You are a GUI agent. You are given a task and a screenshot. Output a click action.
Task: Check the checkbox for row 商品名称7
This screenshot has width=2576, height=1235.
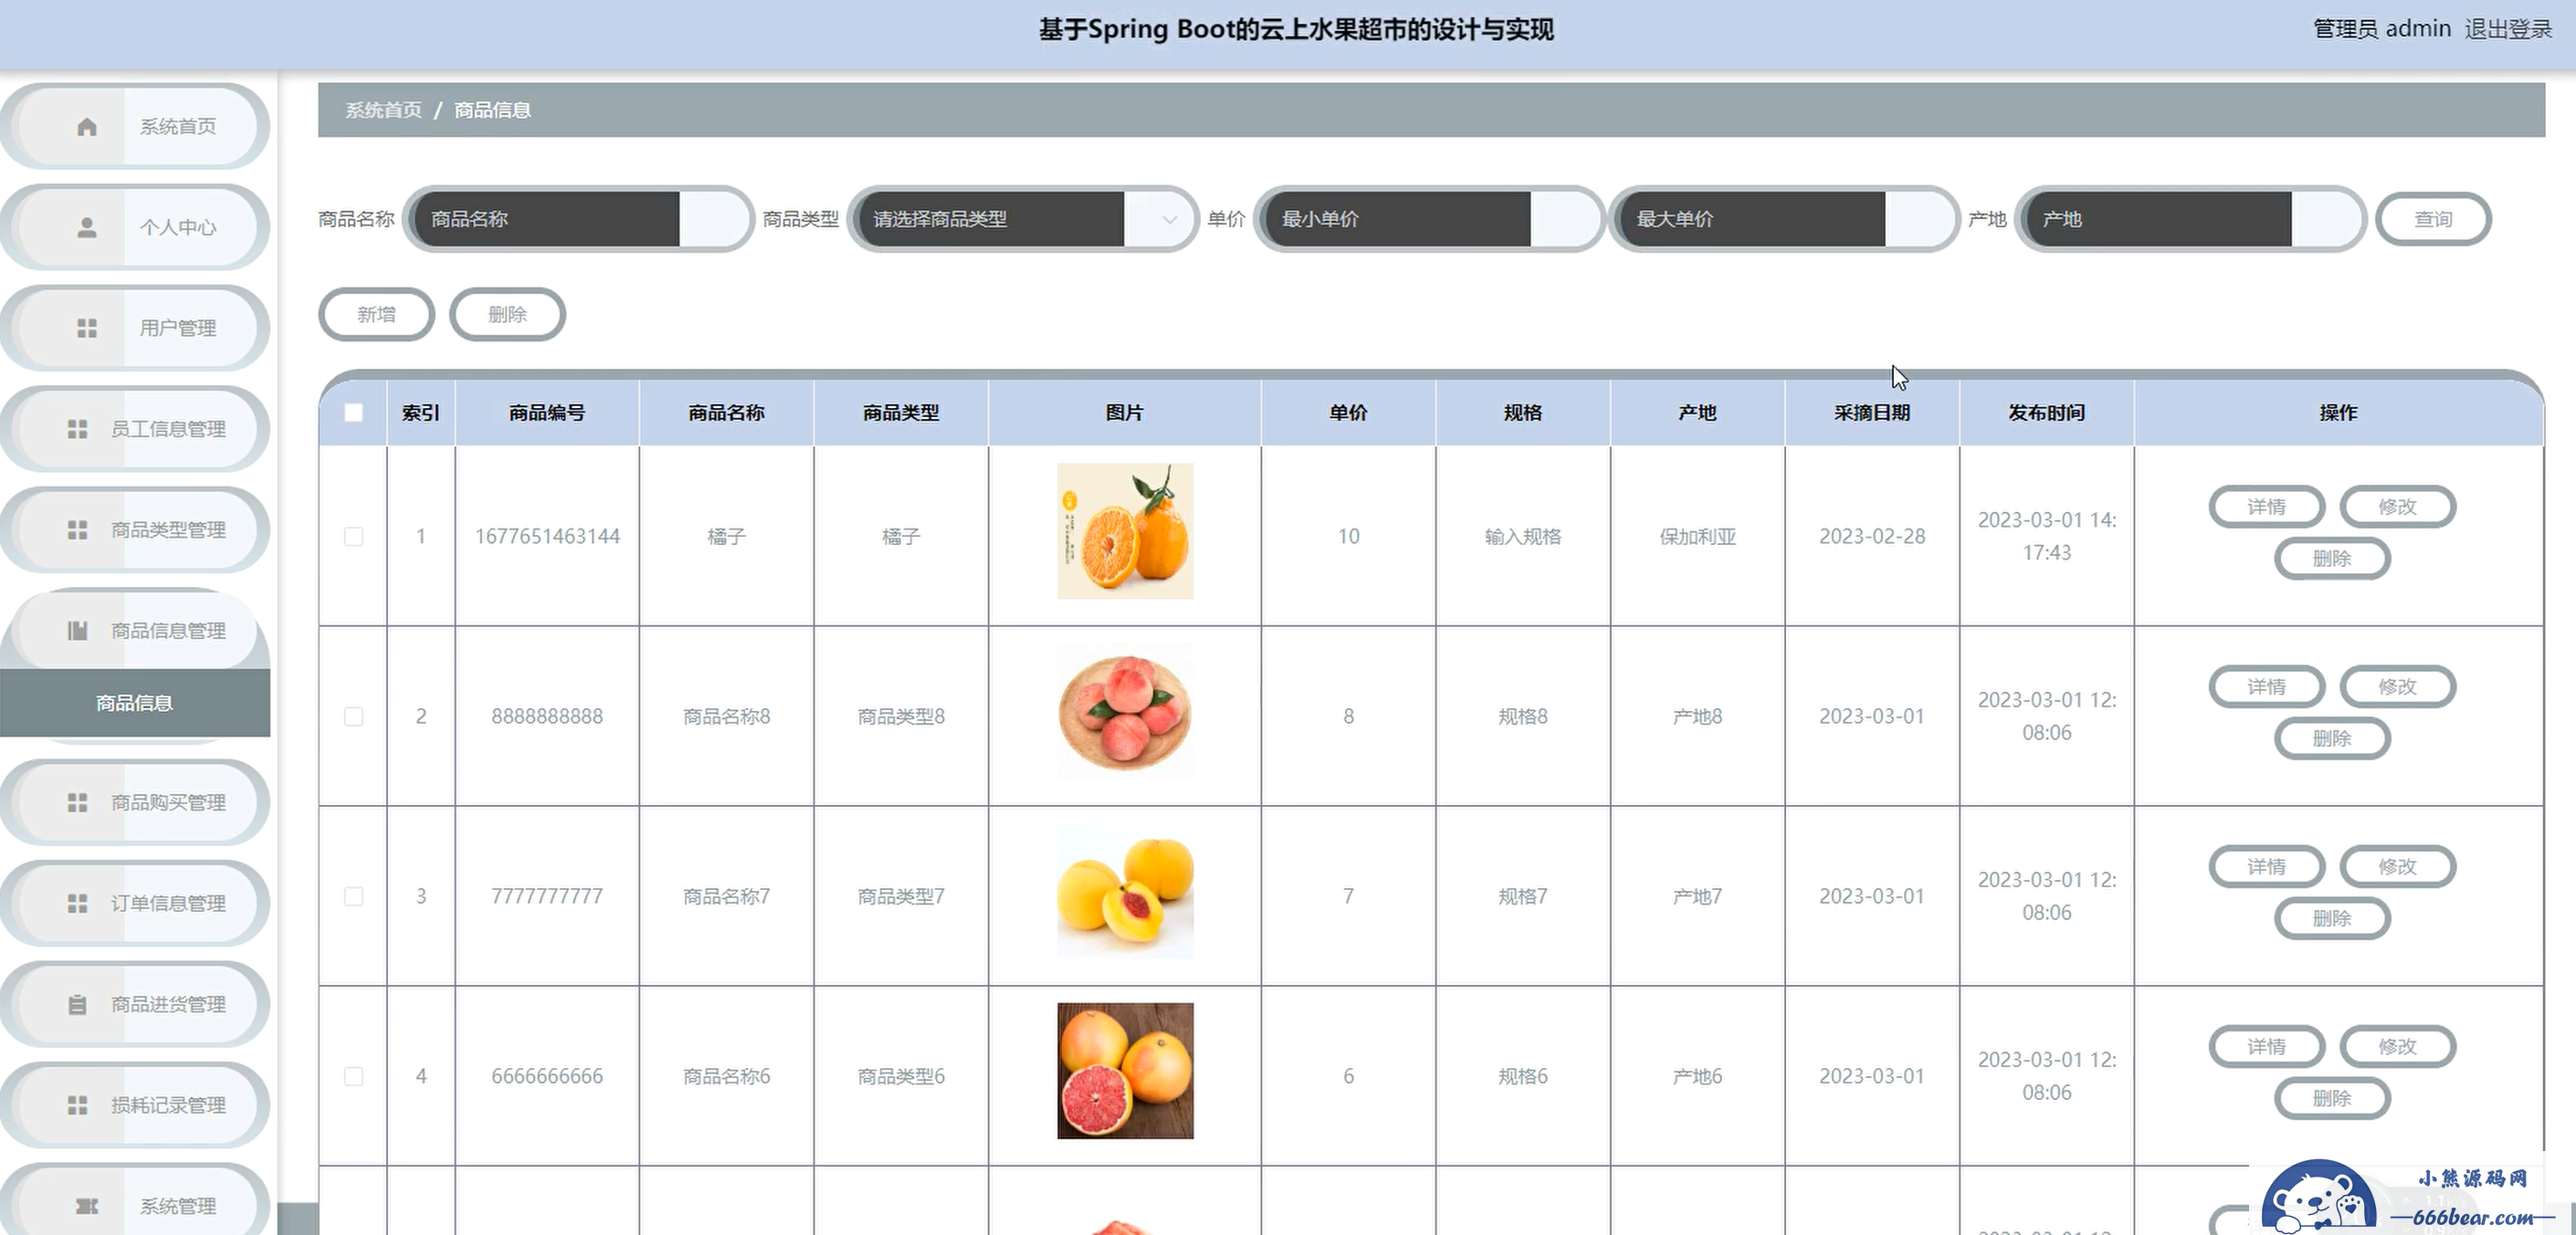[x=354, y=897]
